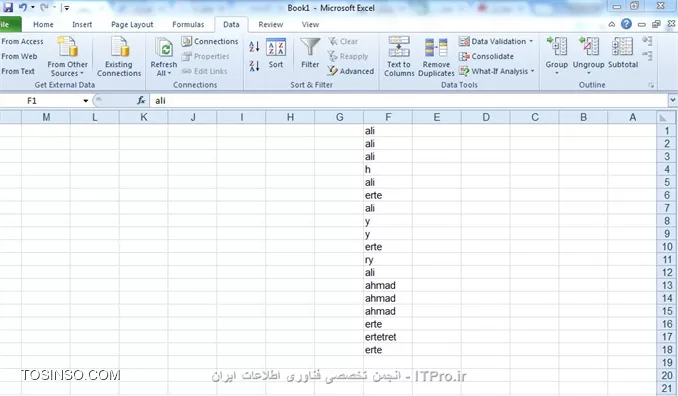This screenshot has width=678, height=396.
Task: Click Show Detail outline icon
Action: tap(647, 42)
